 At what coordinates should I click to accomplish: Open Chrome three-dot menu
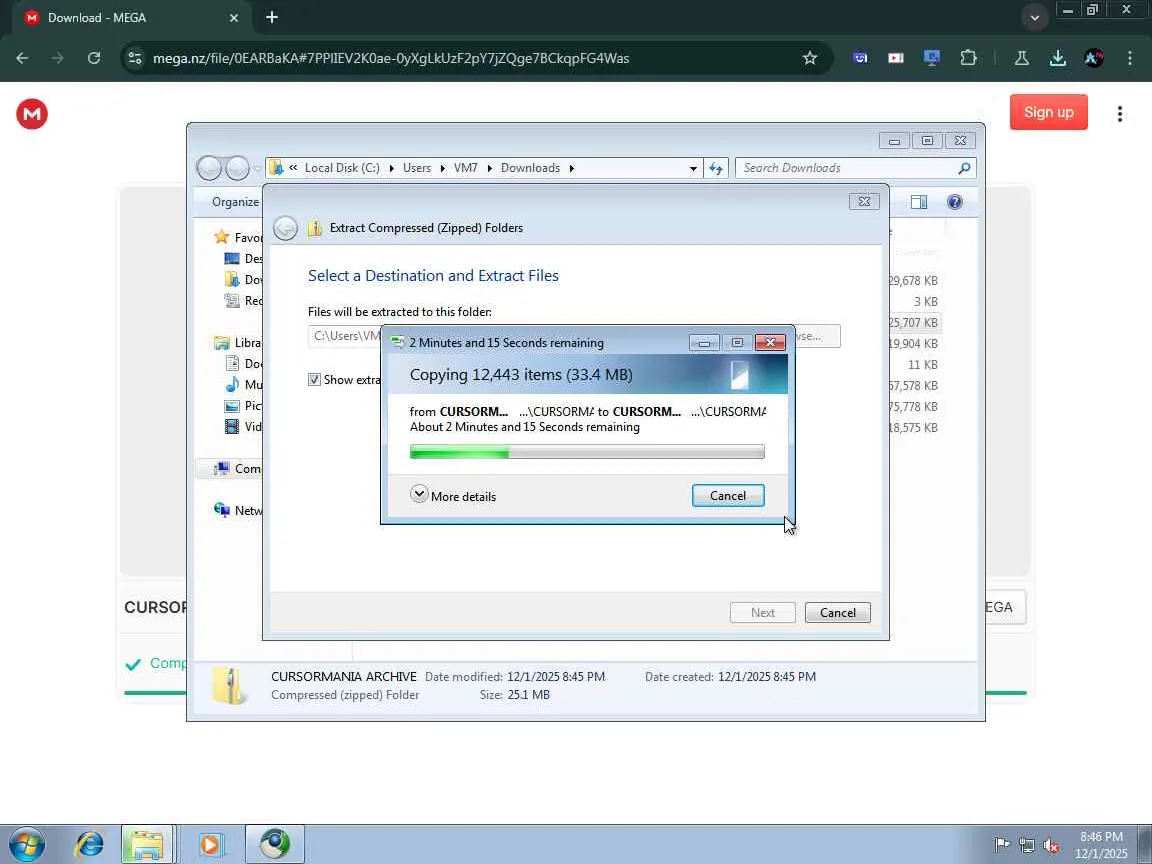(x=1130, y=58)
